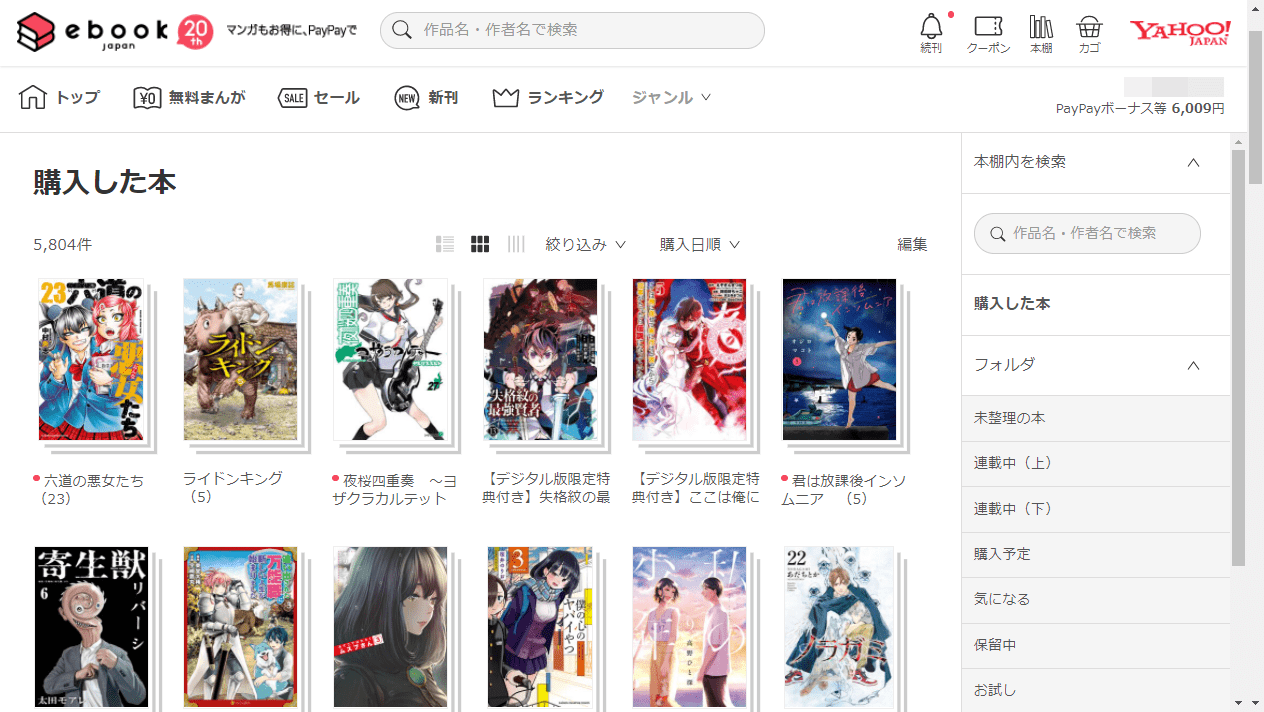The image size is (1264, 712).
Task: Open 寄生獣リバーシ 6 cover
Action: click(x=91, y=627)
